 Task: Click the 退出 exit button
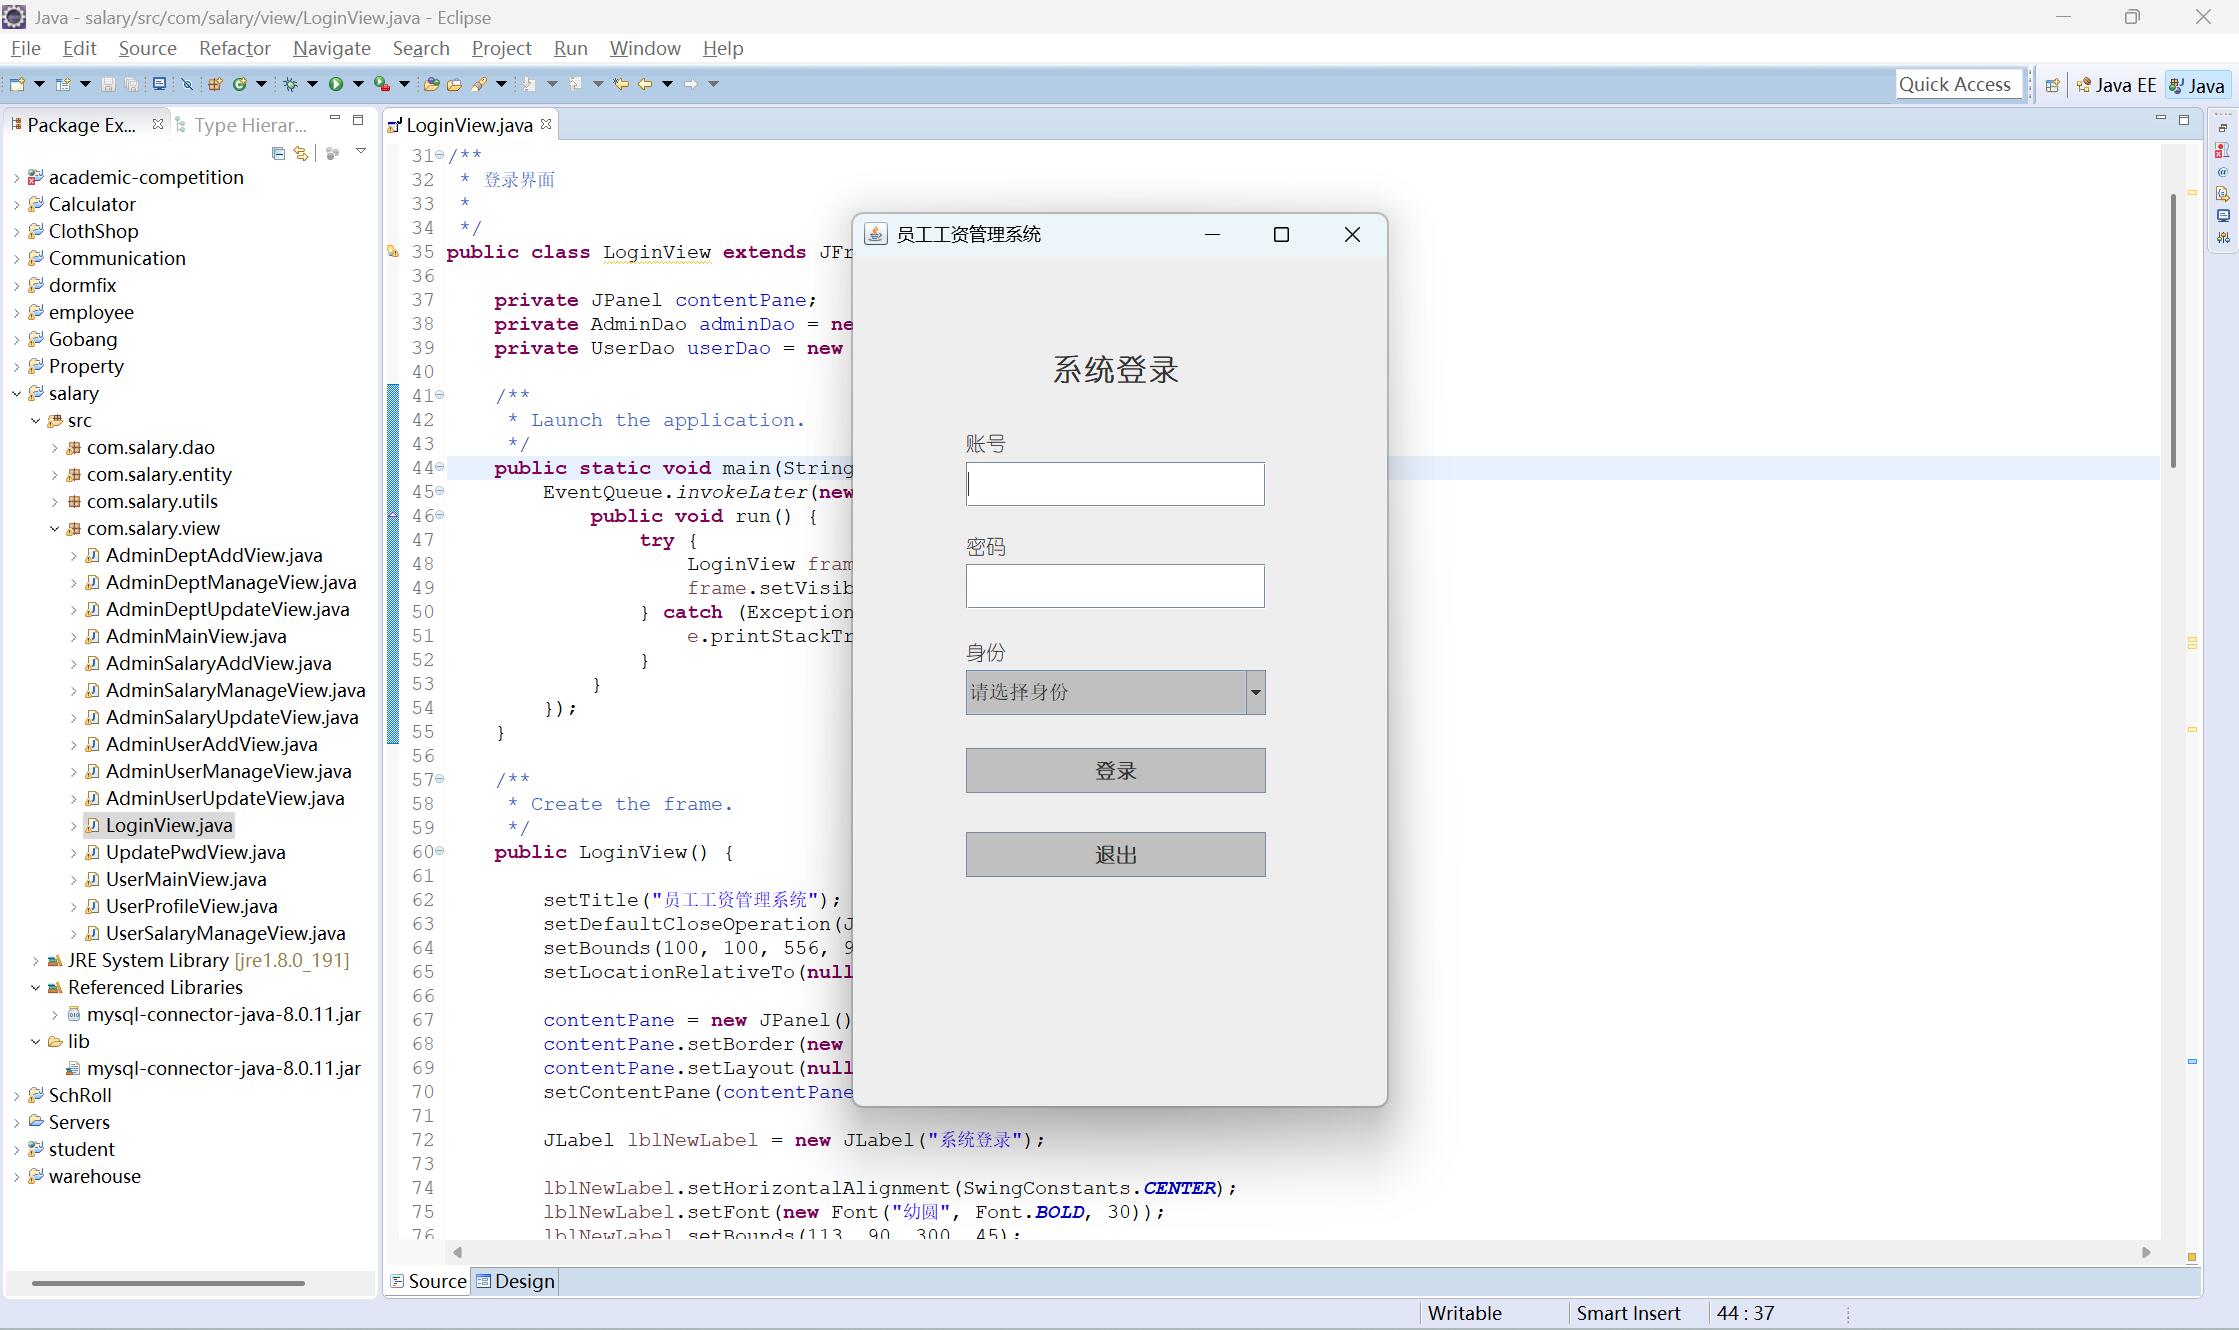coord(1115,855)
